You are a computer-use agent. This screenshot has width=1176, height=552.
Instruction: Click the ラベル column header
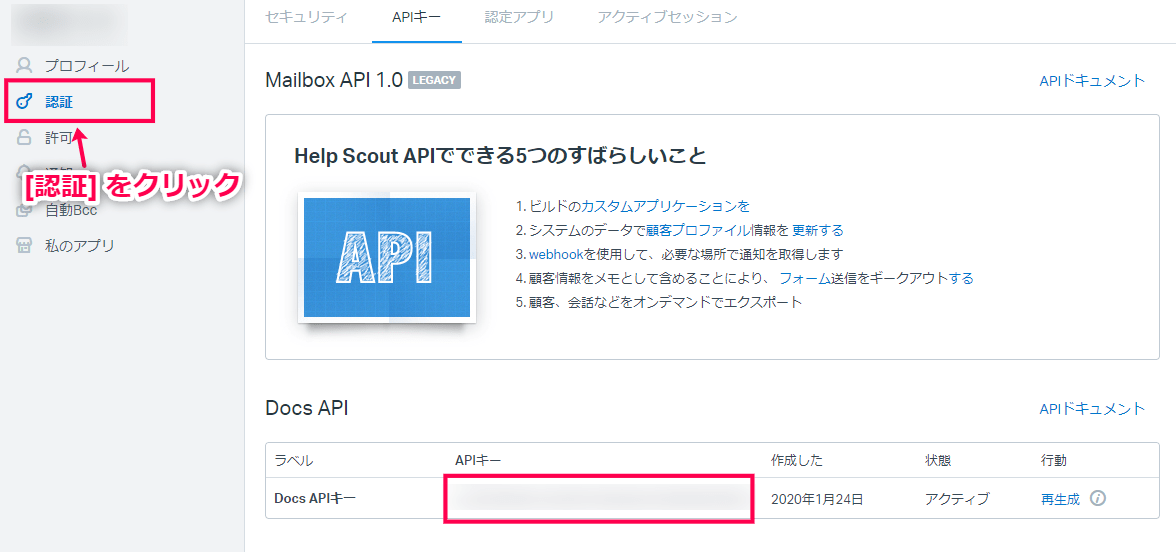[x=294, y=460]
